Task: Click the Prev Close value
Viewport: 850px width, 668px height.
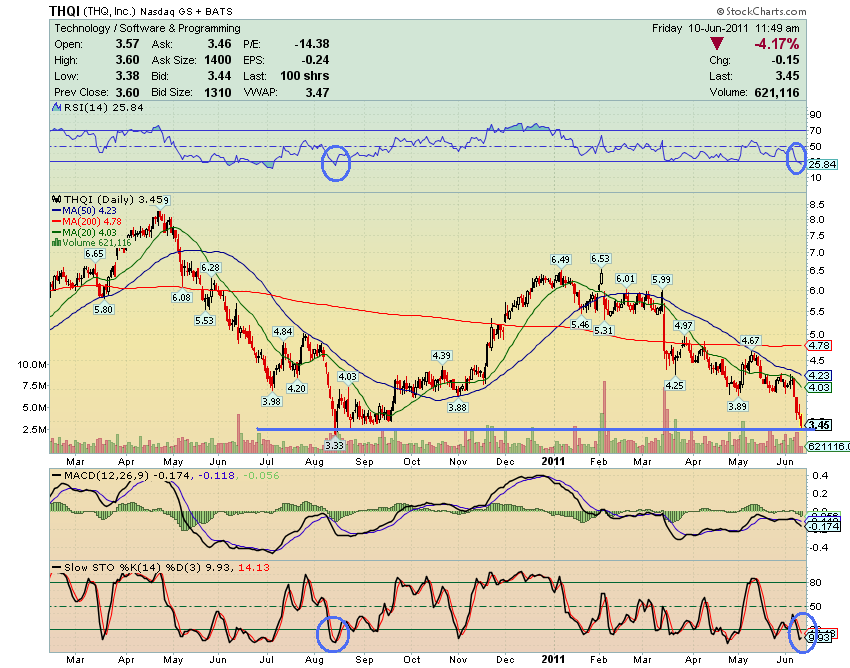Action: (x=127, y=92)
